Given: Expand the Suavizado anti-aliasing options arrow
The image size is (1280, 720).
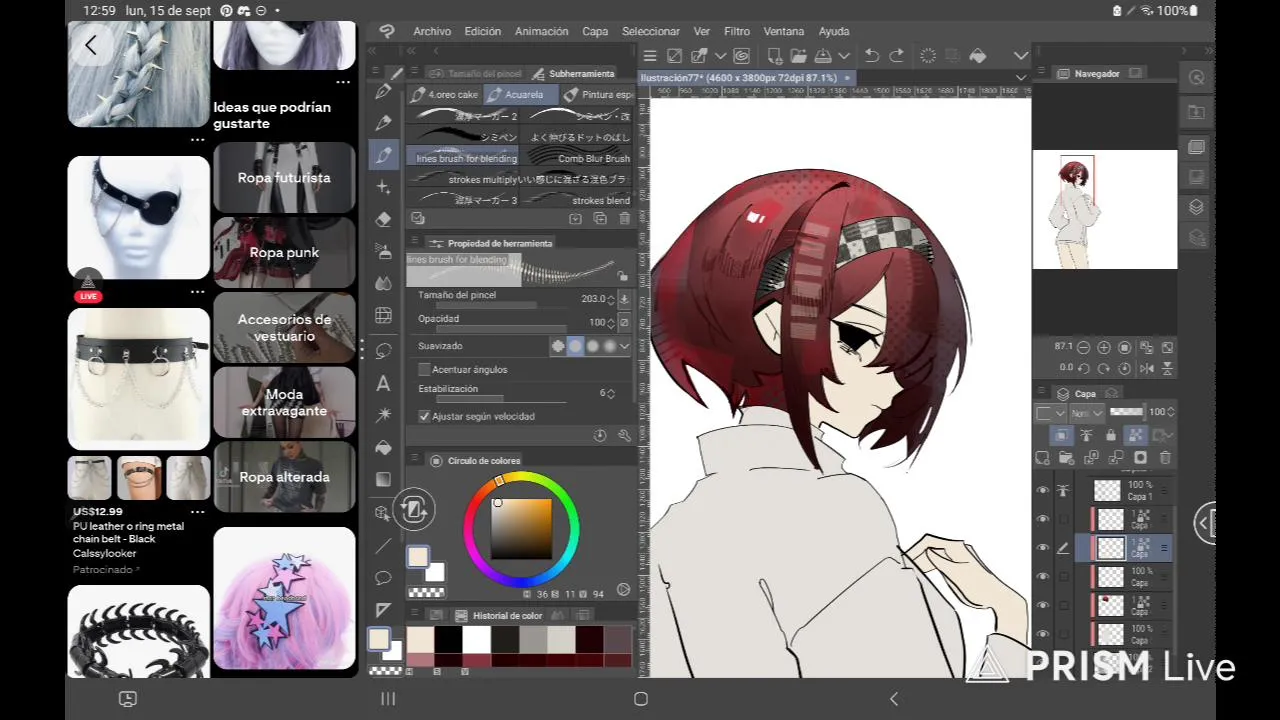Looking at the screenshot, I should coord(625,346).
